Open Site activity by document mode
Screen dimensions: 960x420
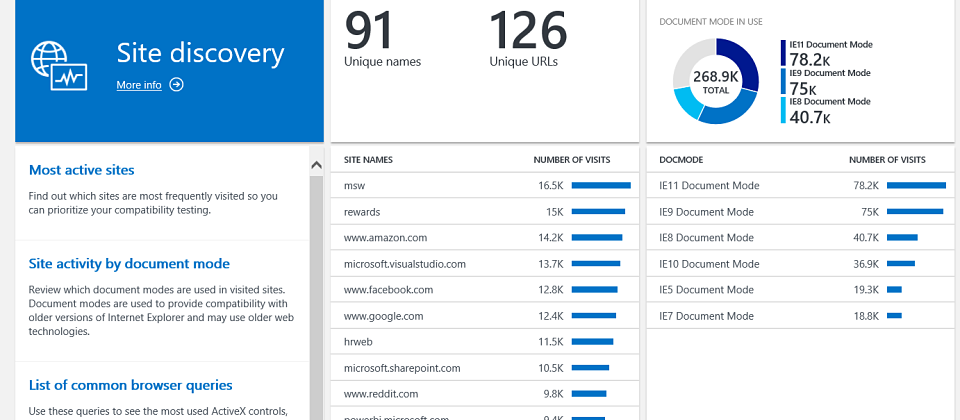[x=129, y=264]
